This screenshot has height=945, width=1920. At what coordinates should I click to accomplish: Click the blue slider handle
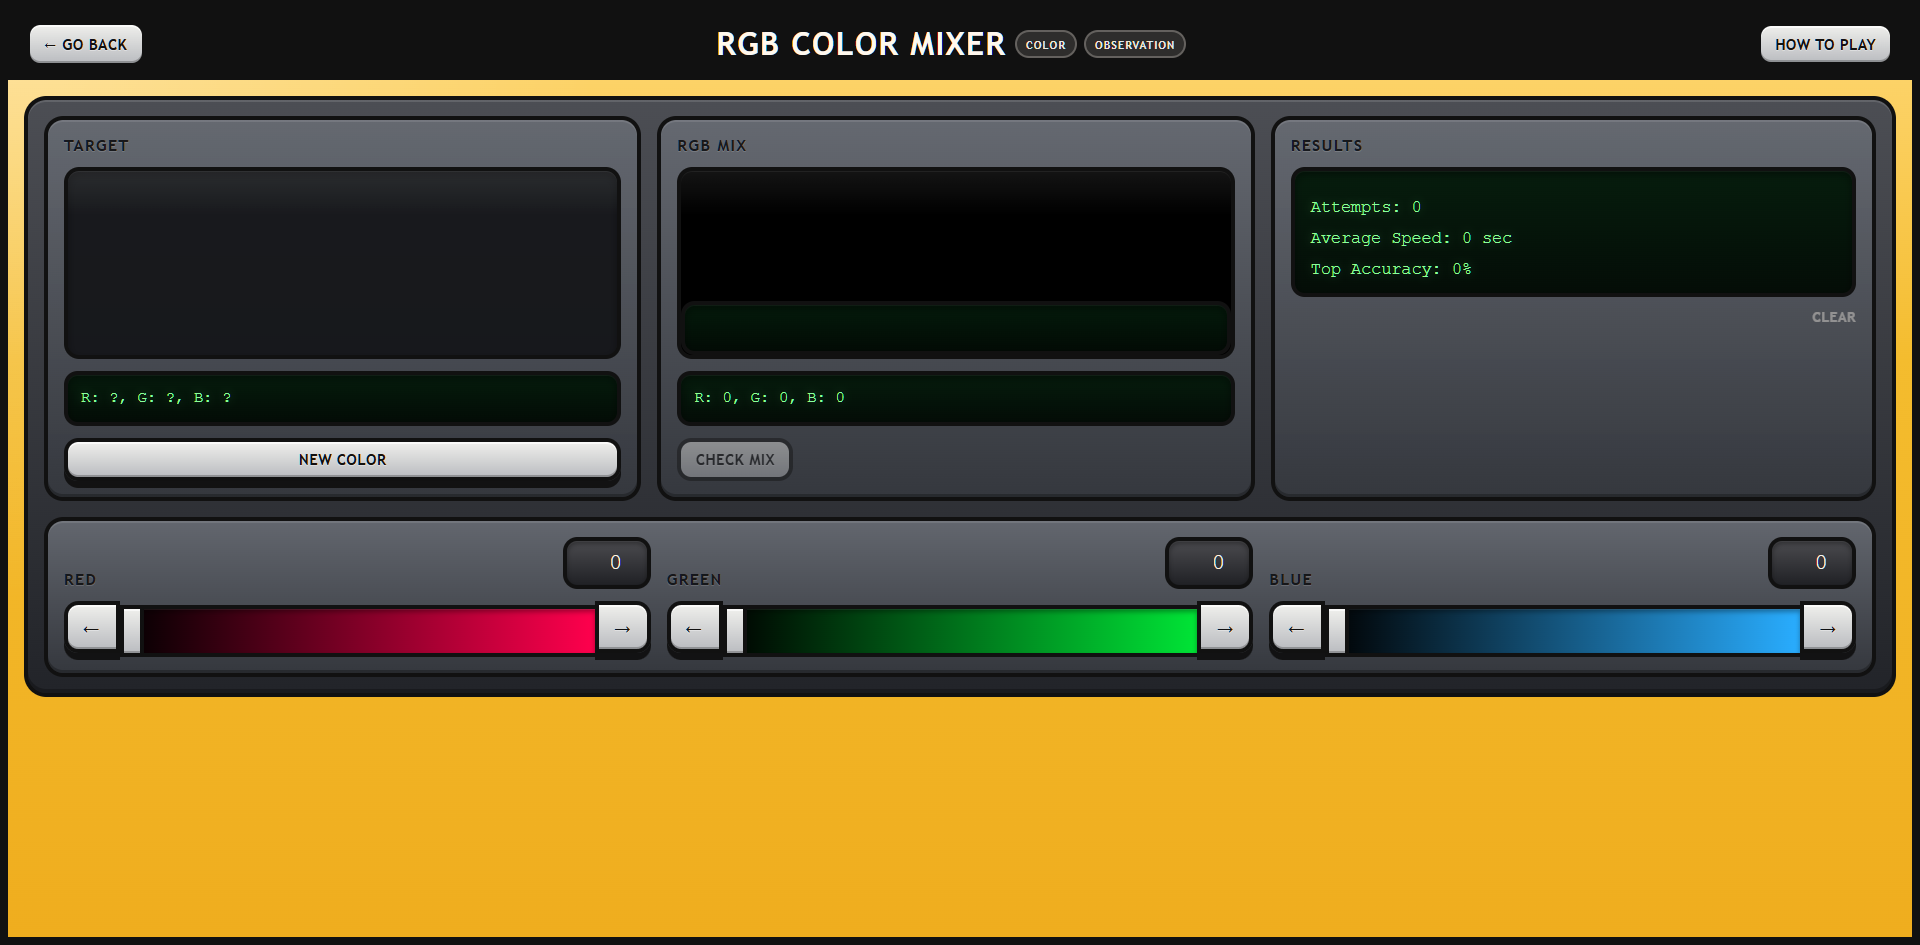click(x=1337, y=631)
